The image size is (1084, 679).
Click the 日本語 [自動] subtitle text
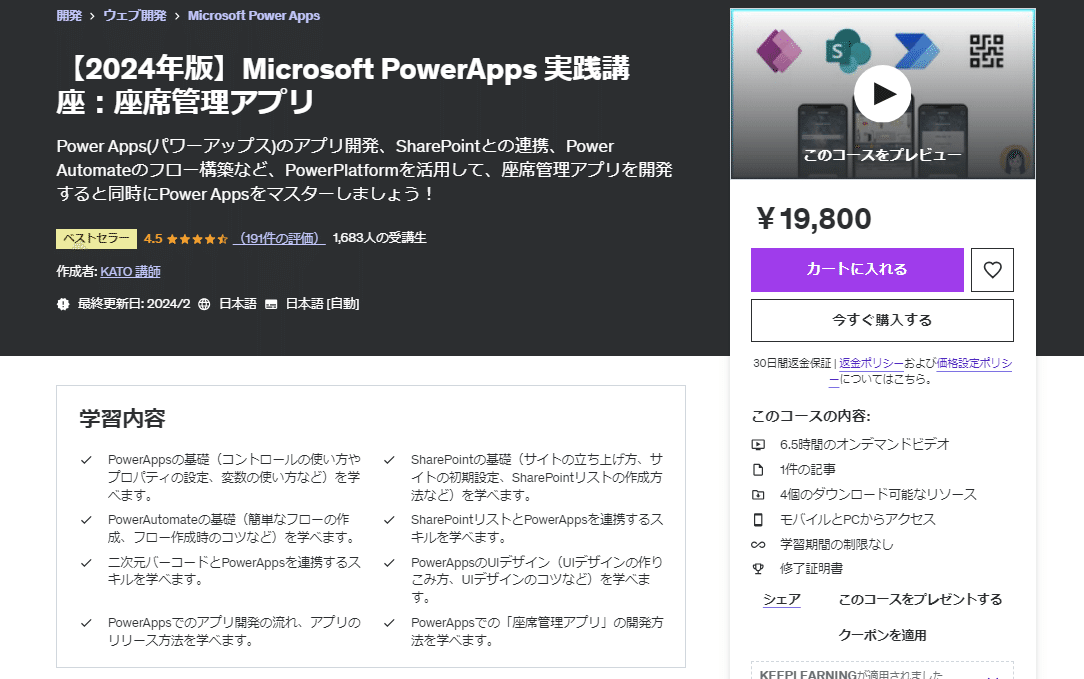point(322,304)
